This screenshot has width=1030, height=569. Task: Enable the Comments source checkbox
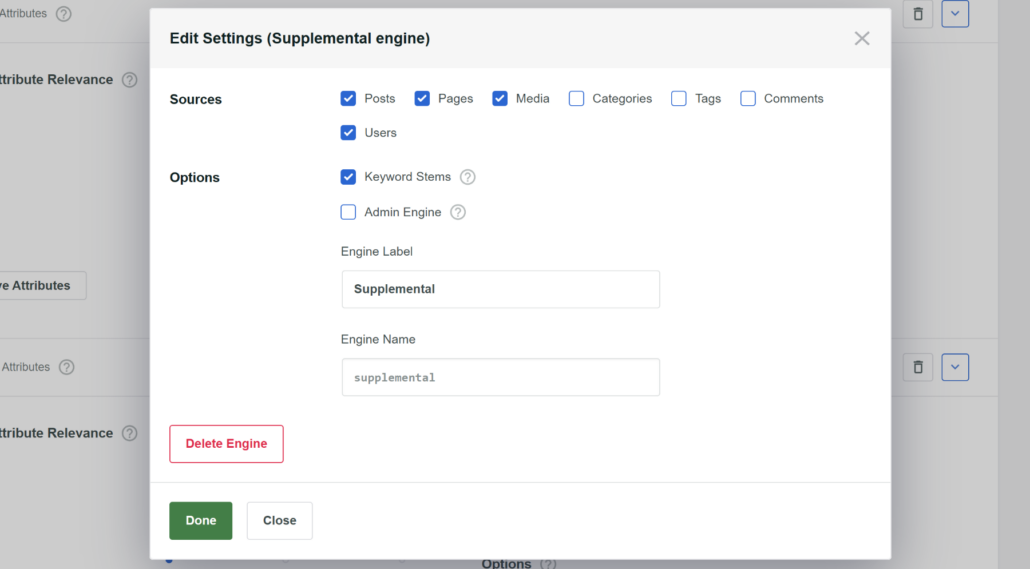[x=748, y=99]
